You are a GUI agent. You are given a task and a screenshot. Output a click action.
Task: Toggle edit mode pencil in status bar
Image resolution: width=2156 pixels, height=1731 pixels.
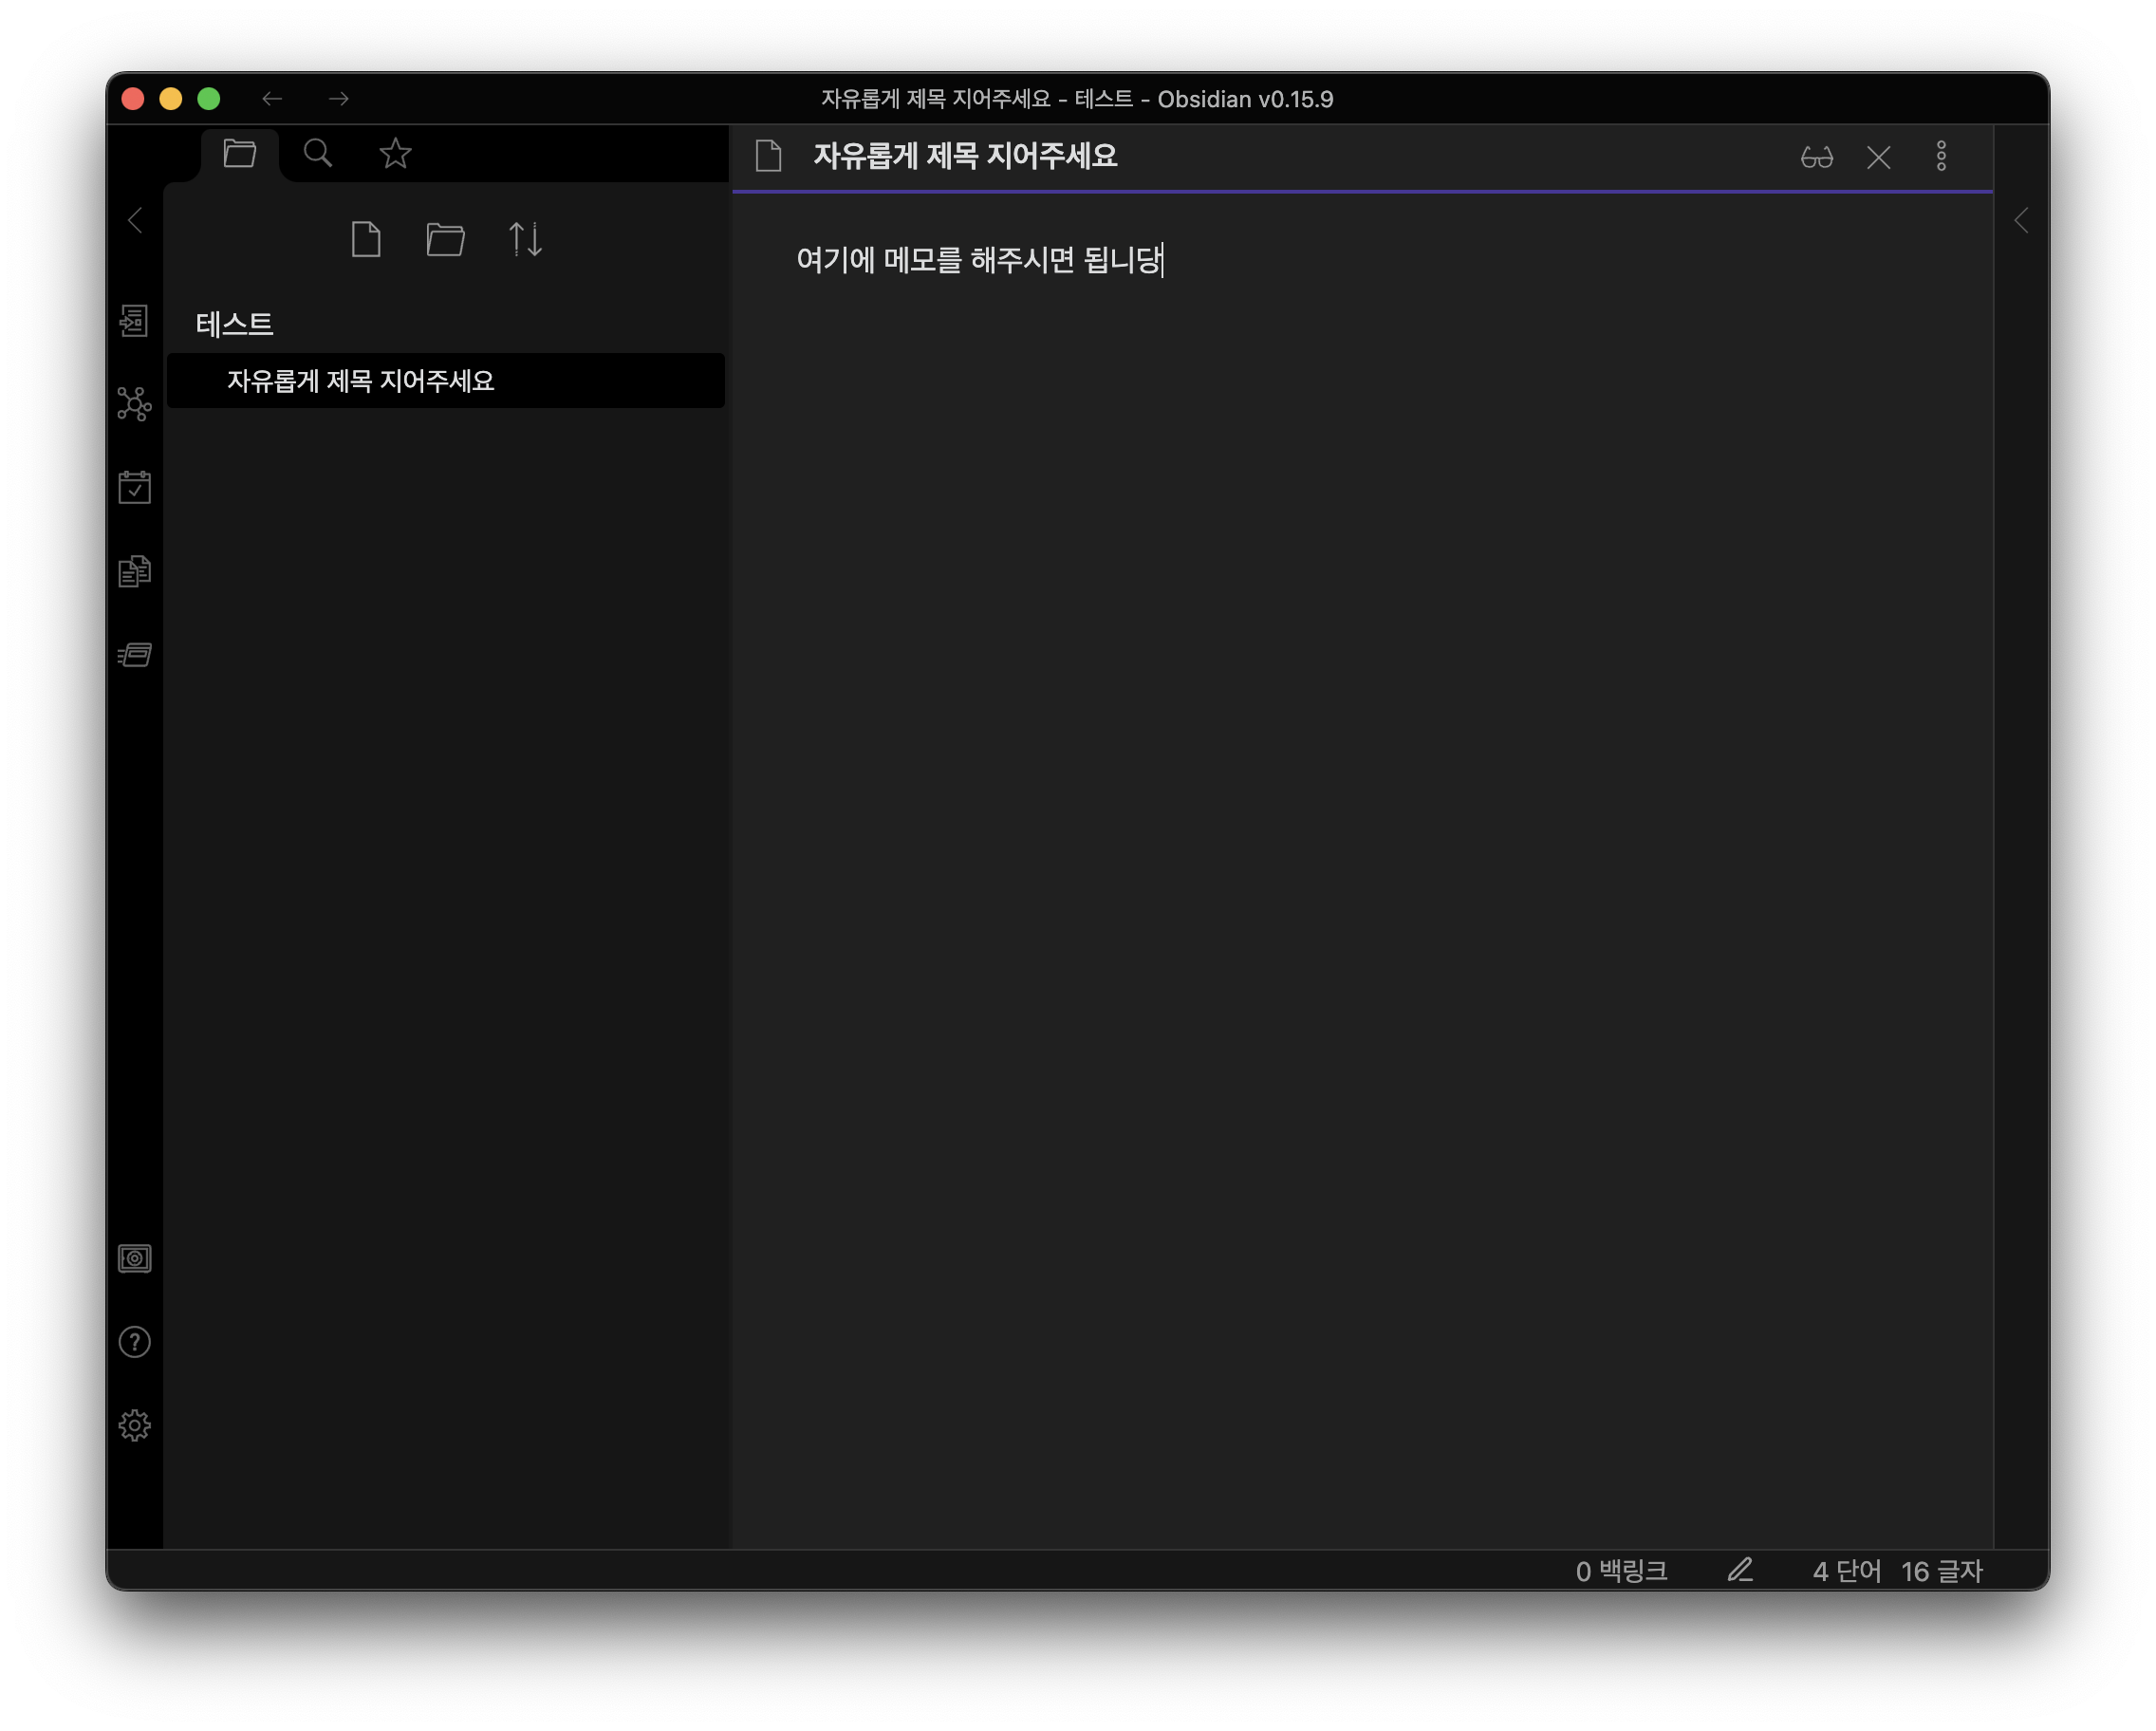coord(1740,1570)
